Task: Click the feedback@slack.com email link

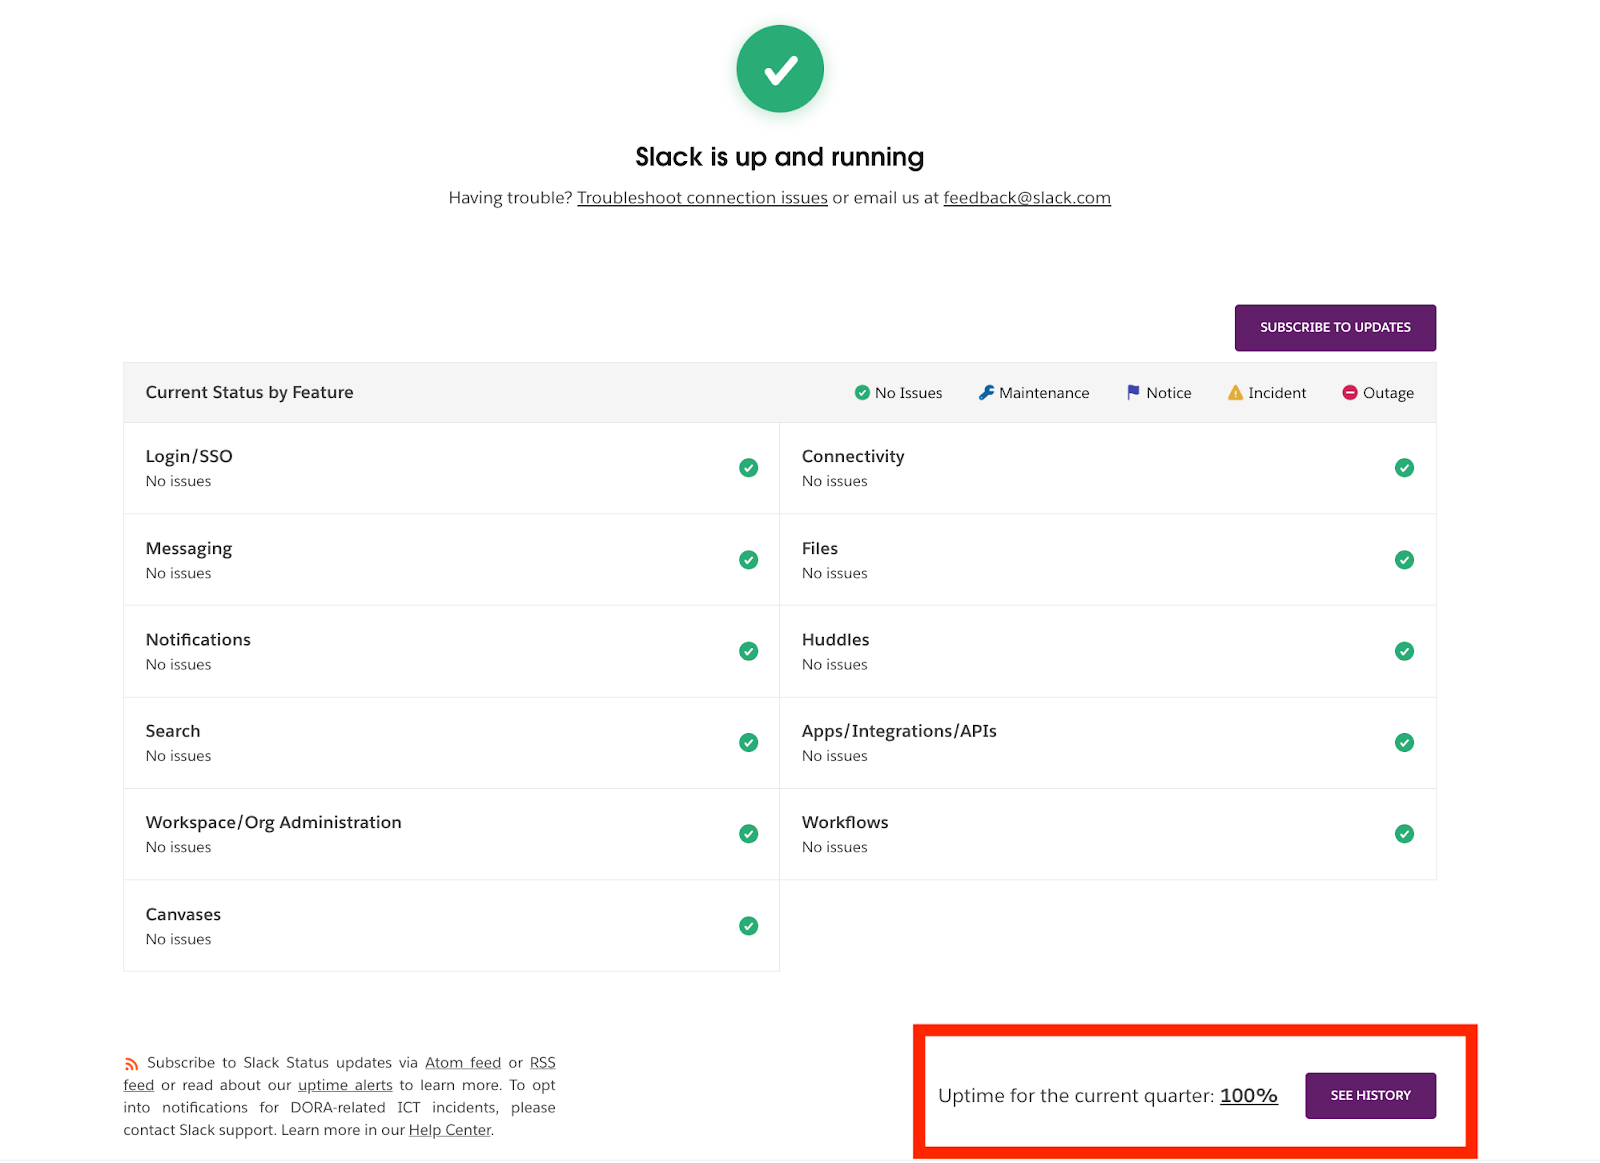Action: (1027, 198)
